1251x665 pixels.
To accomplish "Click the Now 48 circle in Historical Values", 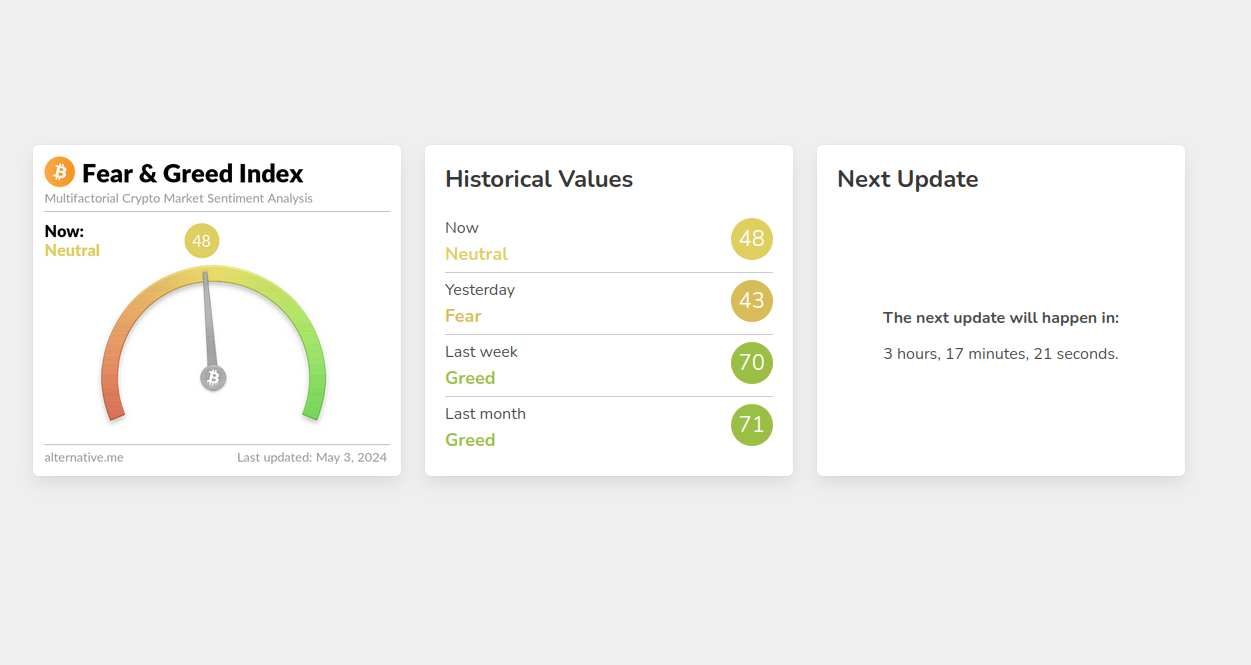I will pyautogui.click(x=752, y=239).
